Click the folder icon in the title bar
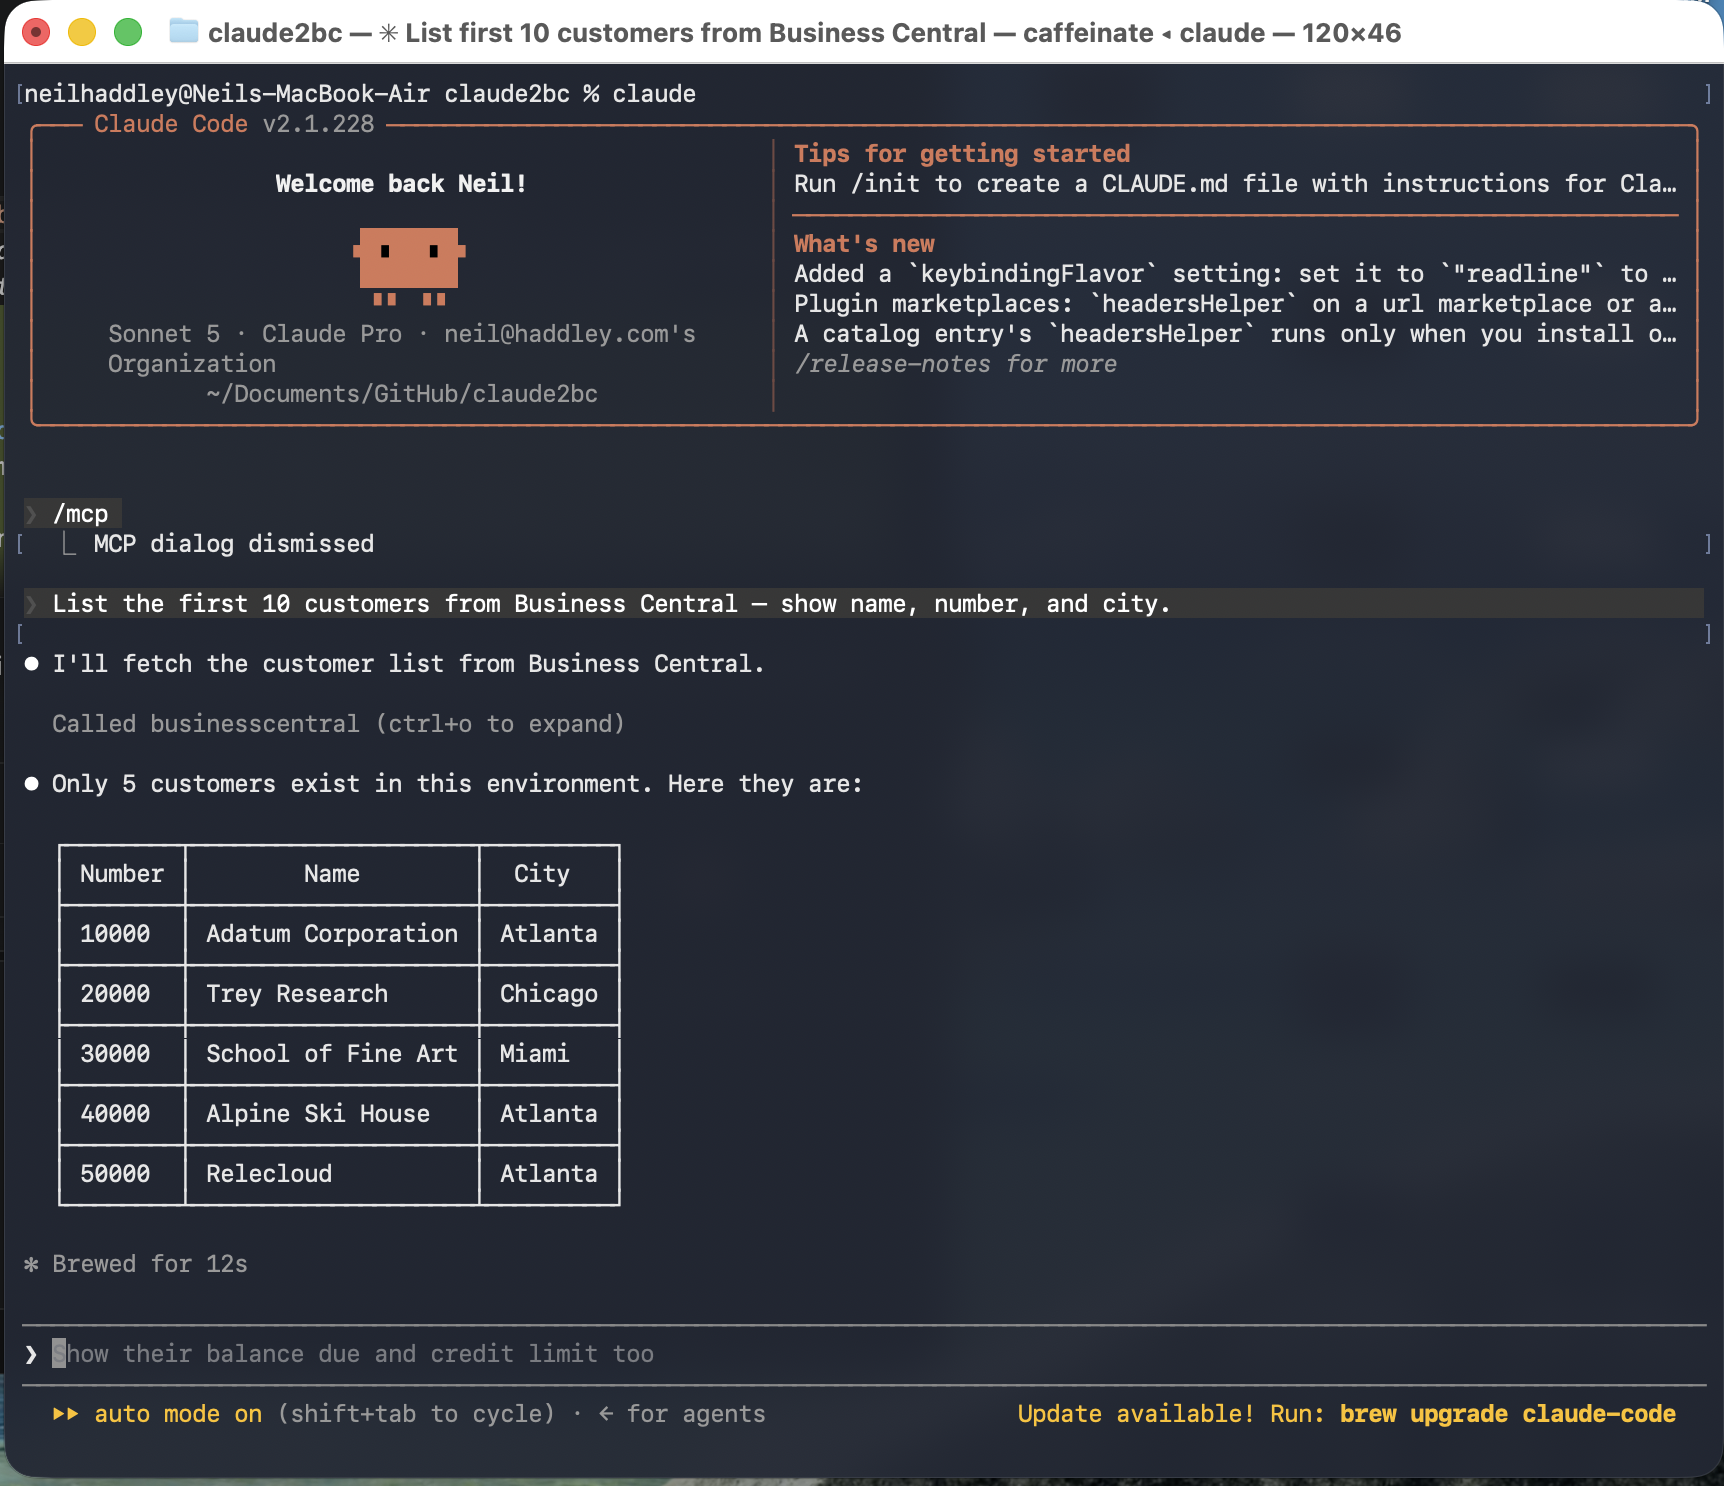Image resolution: width=1724 pixels, height=1486 pixels. click(x=184, y=32)
